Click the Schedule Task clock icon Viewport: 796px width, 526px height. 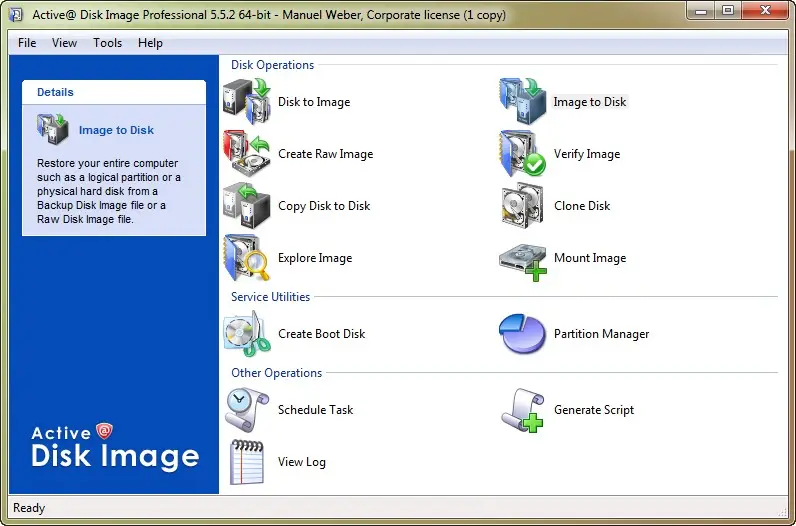(247, 410)
